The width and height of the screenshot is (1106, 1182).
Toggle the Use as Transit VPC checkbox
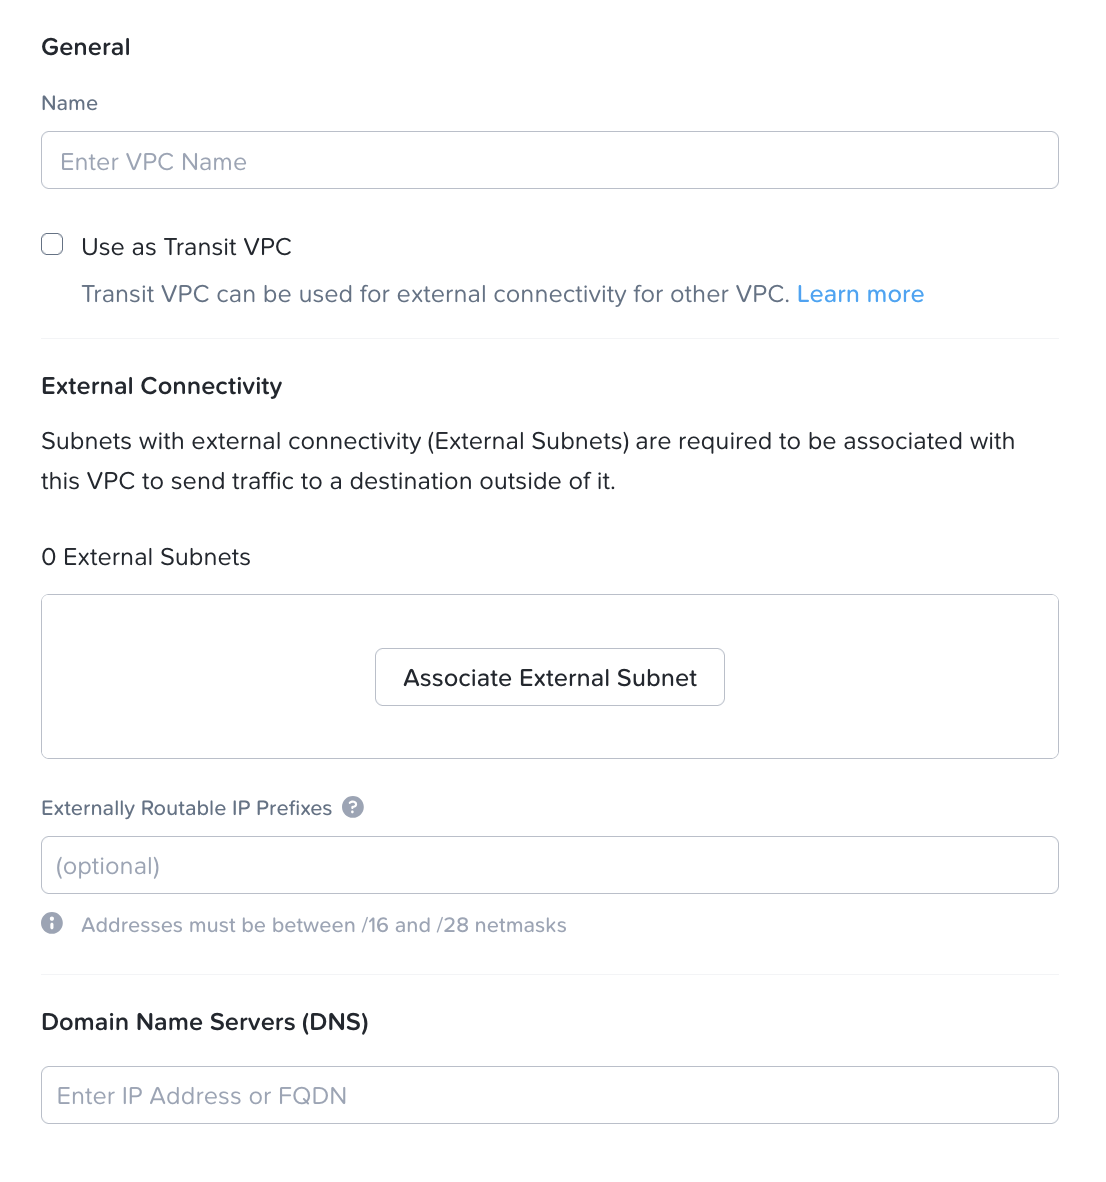tap(52, 245)
